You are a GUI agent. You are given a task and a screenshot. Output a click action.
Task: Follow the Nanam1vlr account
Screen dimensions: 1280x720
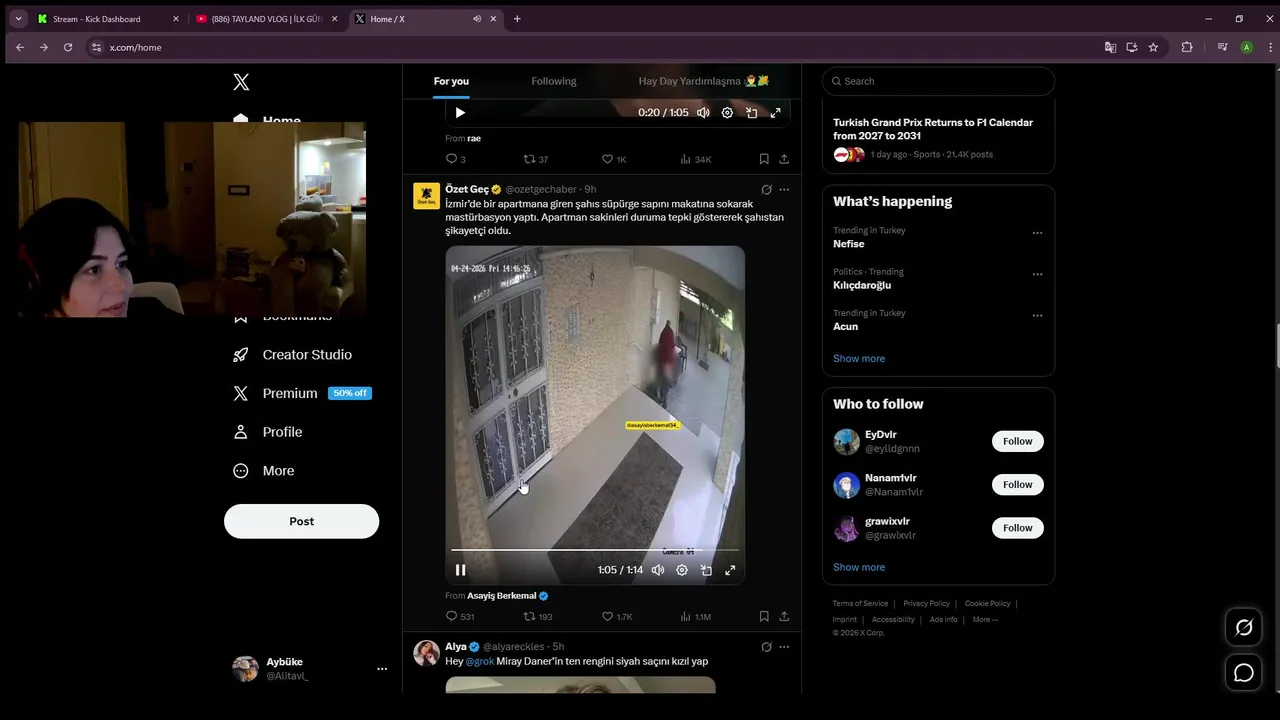point(1017,484)
